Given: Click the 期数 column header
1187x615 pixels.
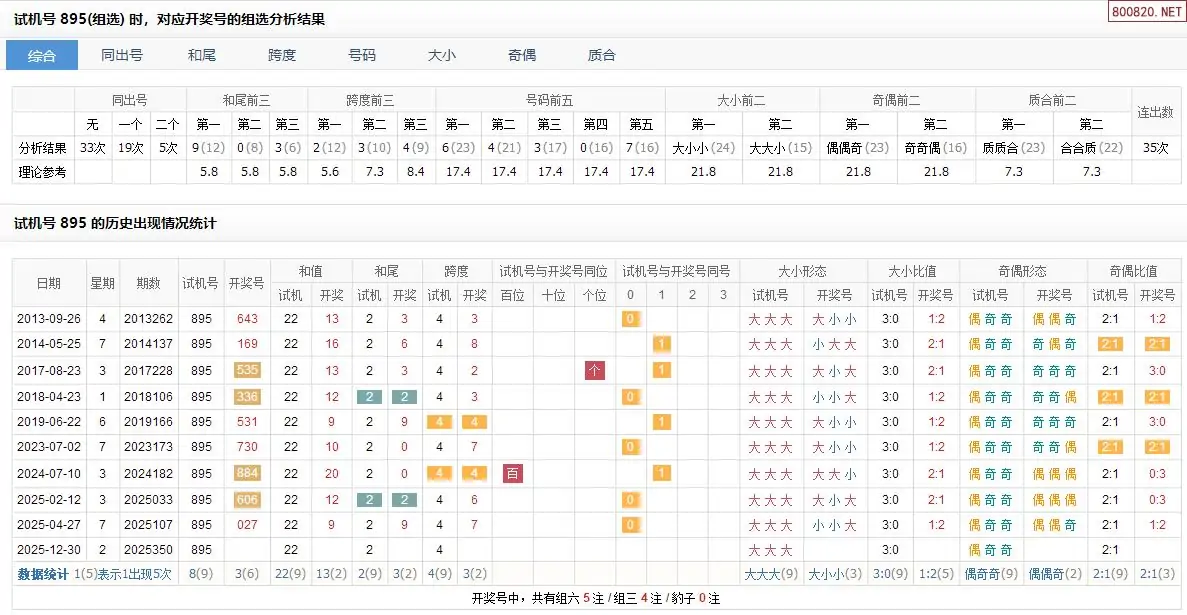Looking at the screenshot, I should (149, 283).
